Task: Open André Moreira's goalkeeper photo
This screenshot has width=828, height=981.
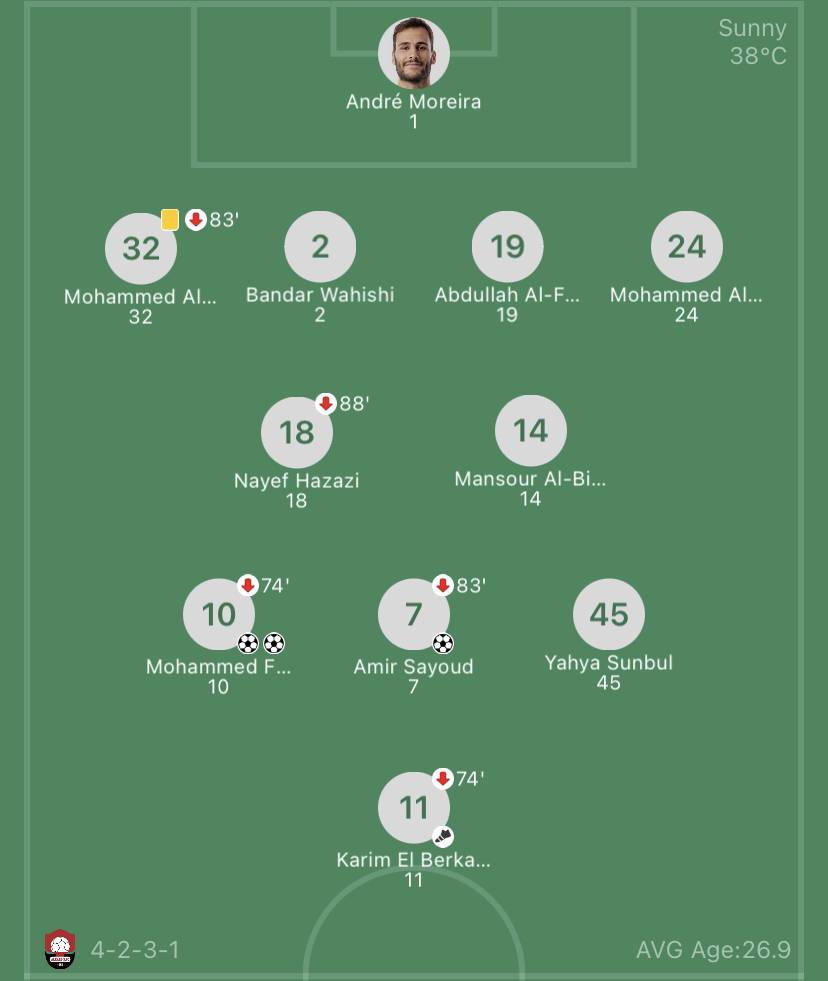Action: 414,53
